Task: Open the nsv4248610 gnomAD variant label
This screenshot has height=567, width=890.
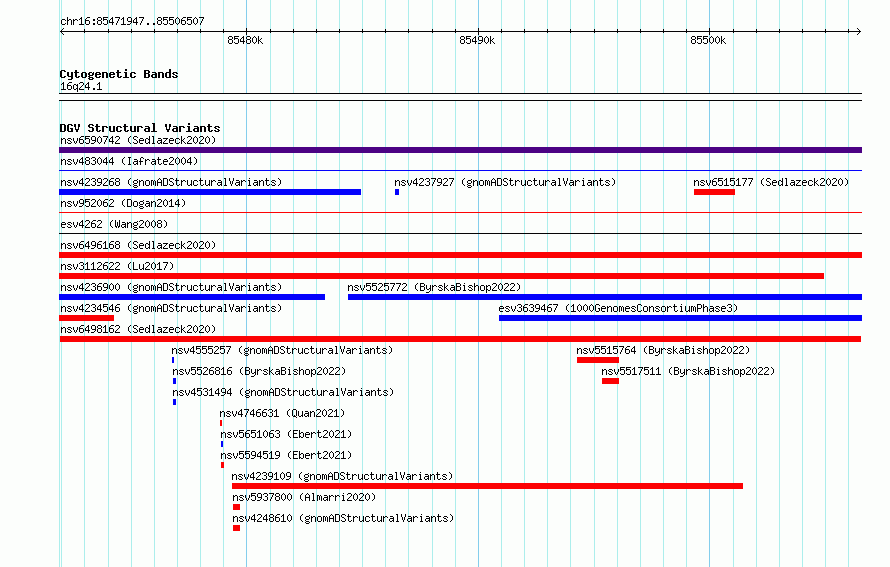Action: point(343,518)
